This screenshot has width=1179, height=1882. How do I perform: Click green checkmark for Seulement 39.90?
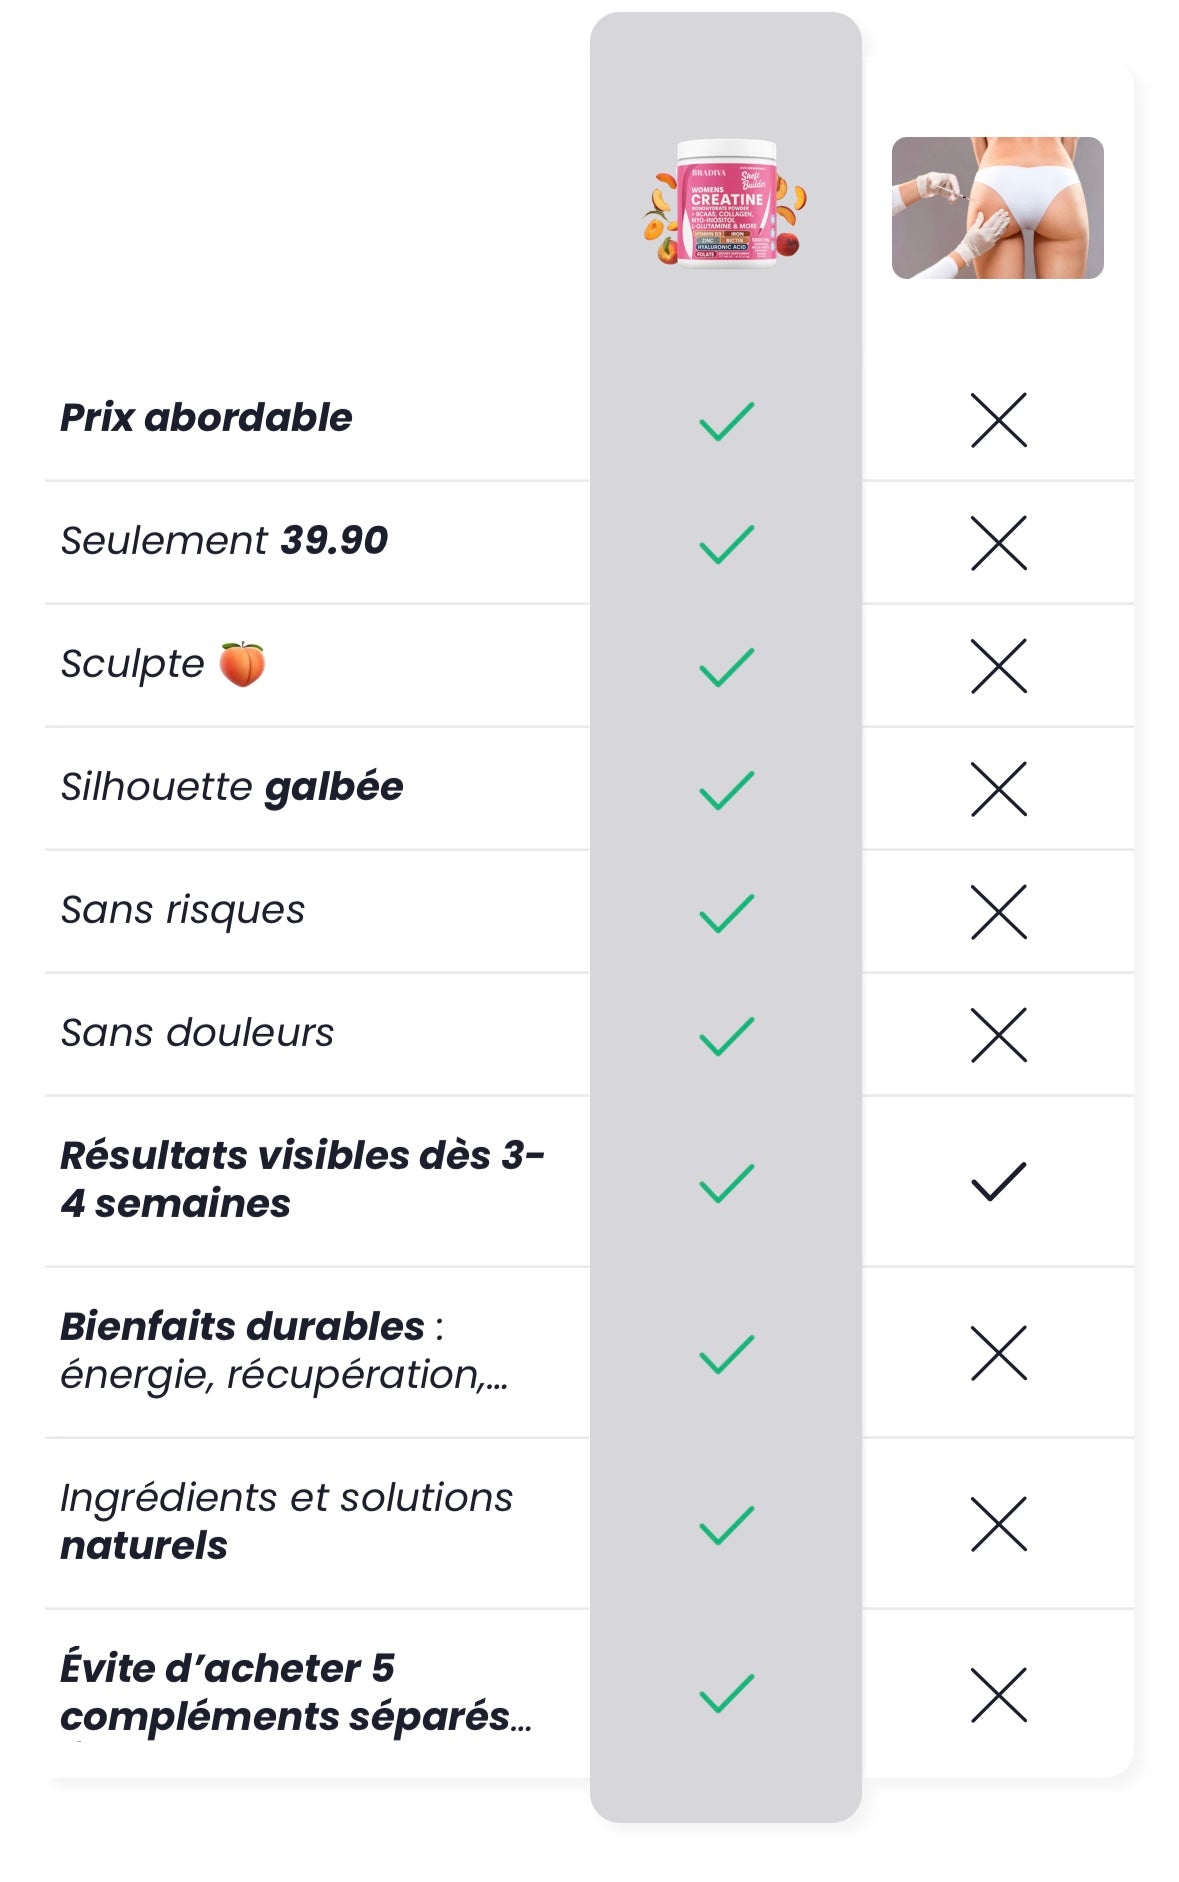(x=726, y=544)
